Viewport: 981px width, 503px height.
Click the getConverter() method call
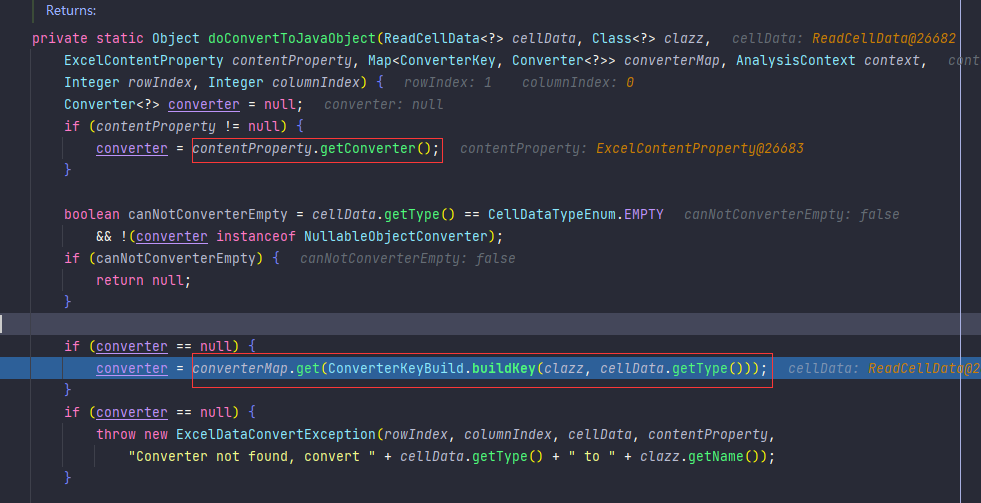click(x=379, y=149)
